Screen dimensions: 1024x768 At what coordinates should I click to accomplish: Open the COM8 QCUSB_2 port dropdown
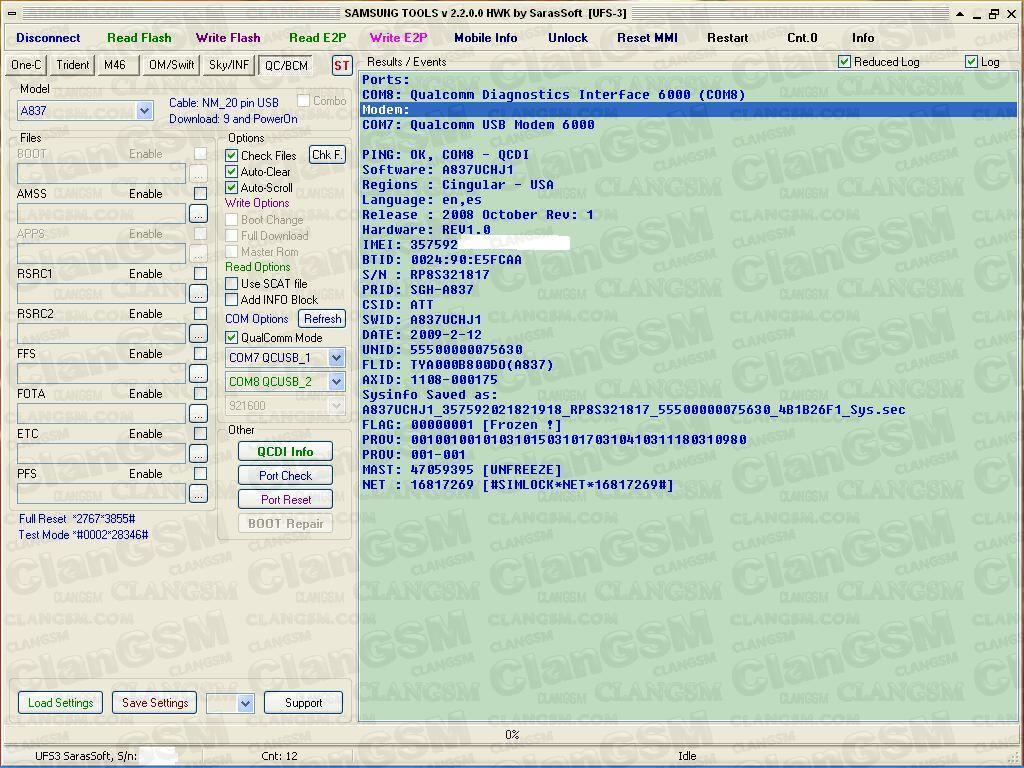(x=336, y=381)
